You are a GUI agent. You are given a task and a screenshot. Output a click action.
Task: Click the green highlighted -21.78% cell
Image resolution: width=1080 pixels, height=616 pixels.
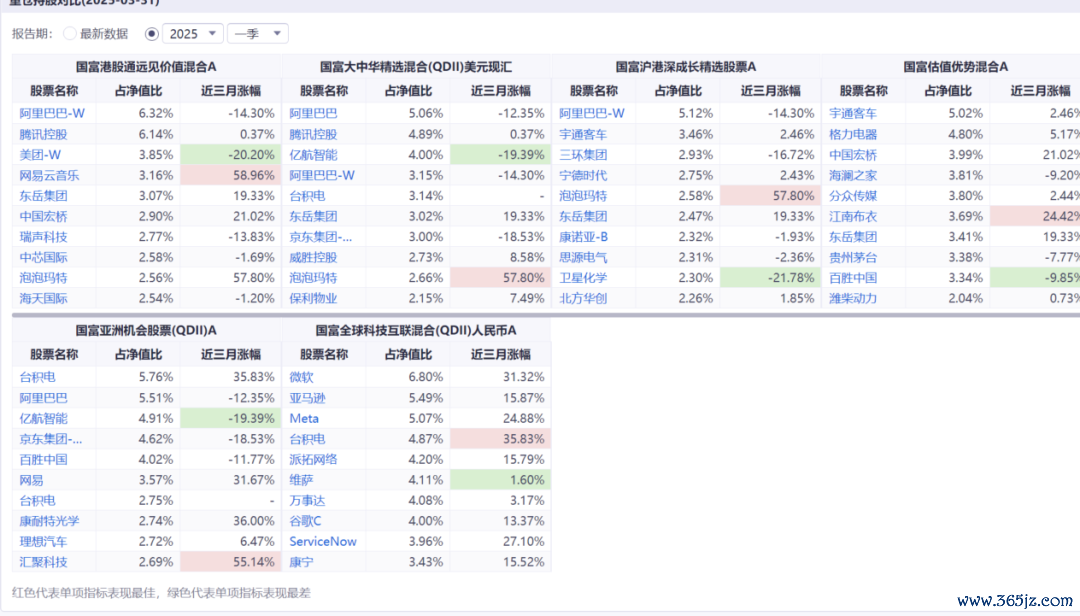[x=771, y=278]
